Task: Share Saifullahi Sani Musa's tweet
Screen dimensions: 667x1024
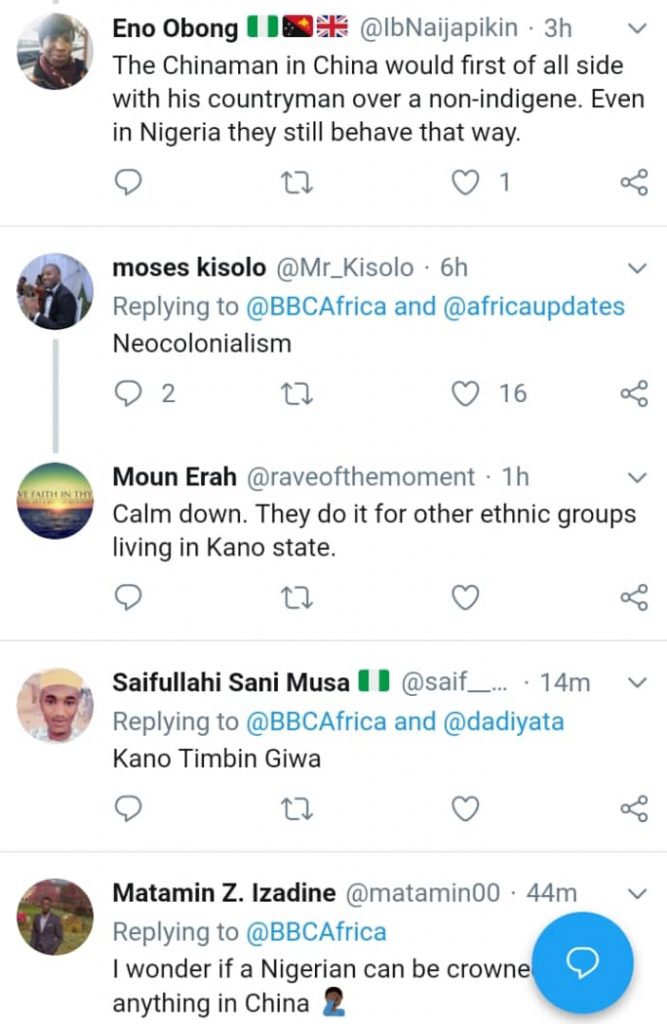Action: pos(634,807)
